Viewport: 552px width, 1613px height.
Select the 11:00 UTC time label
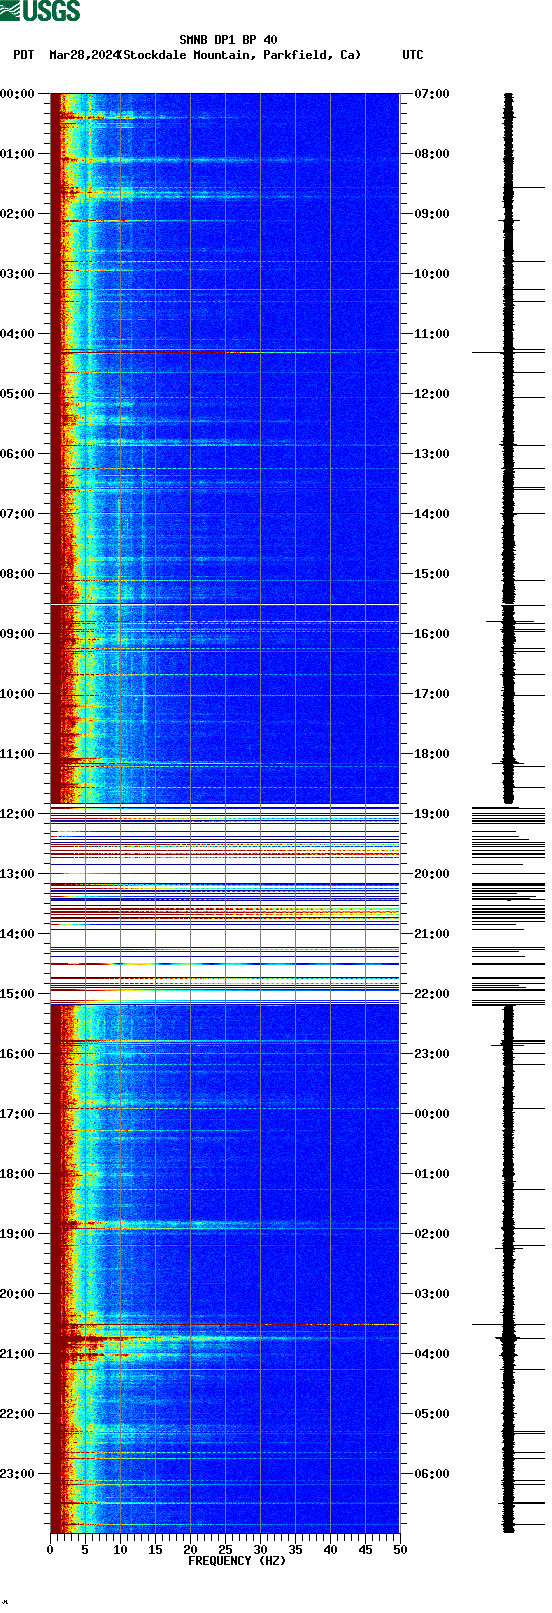[432, 334]
